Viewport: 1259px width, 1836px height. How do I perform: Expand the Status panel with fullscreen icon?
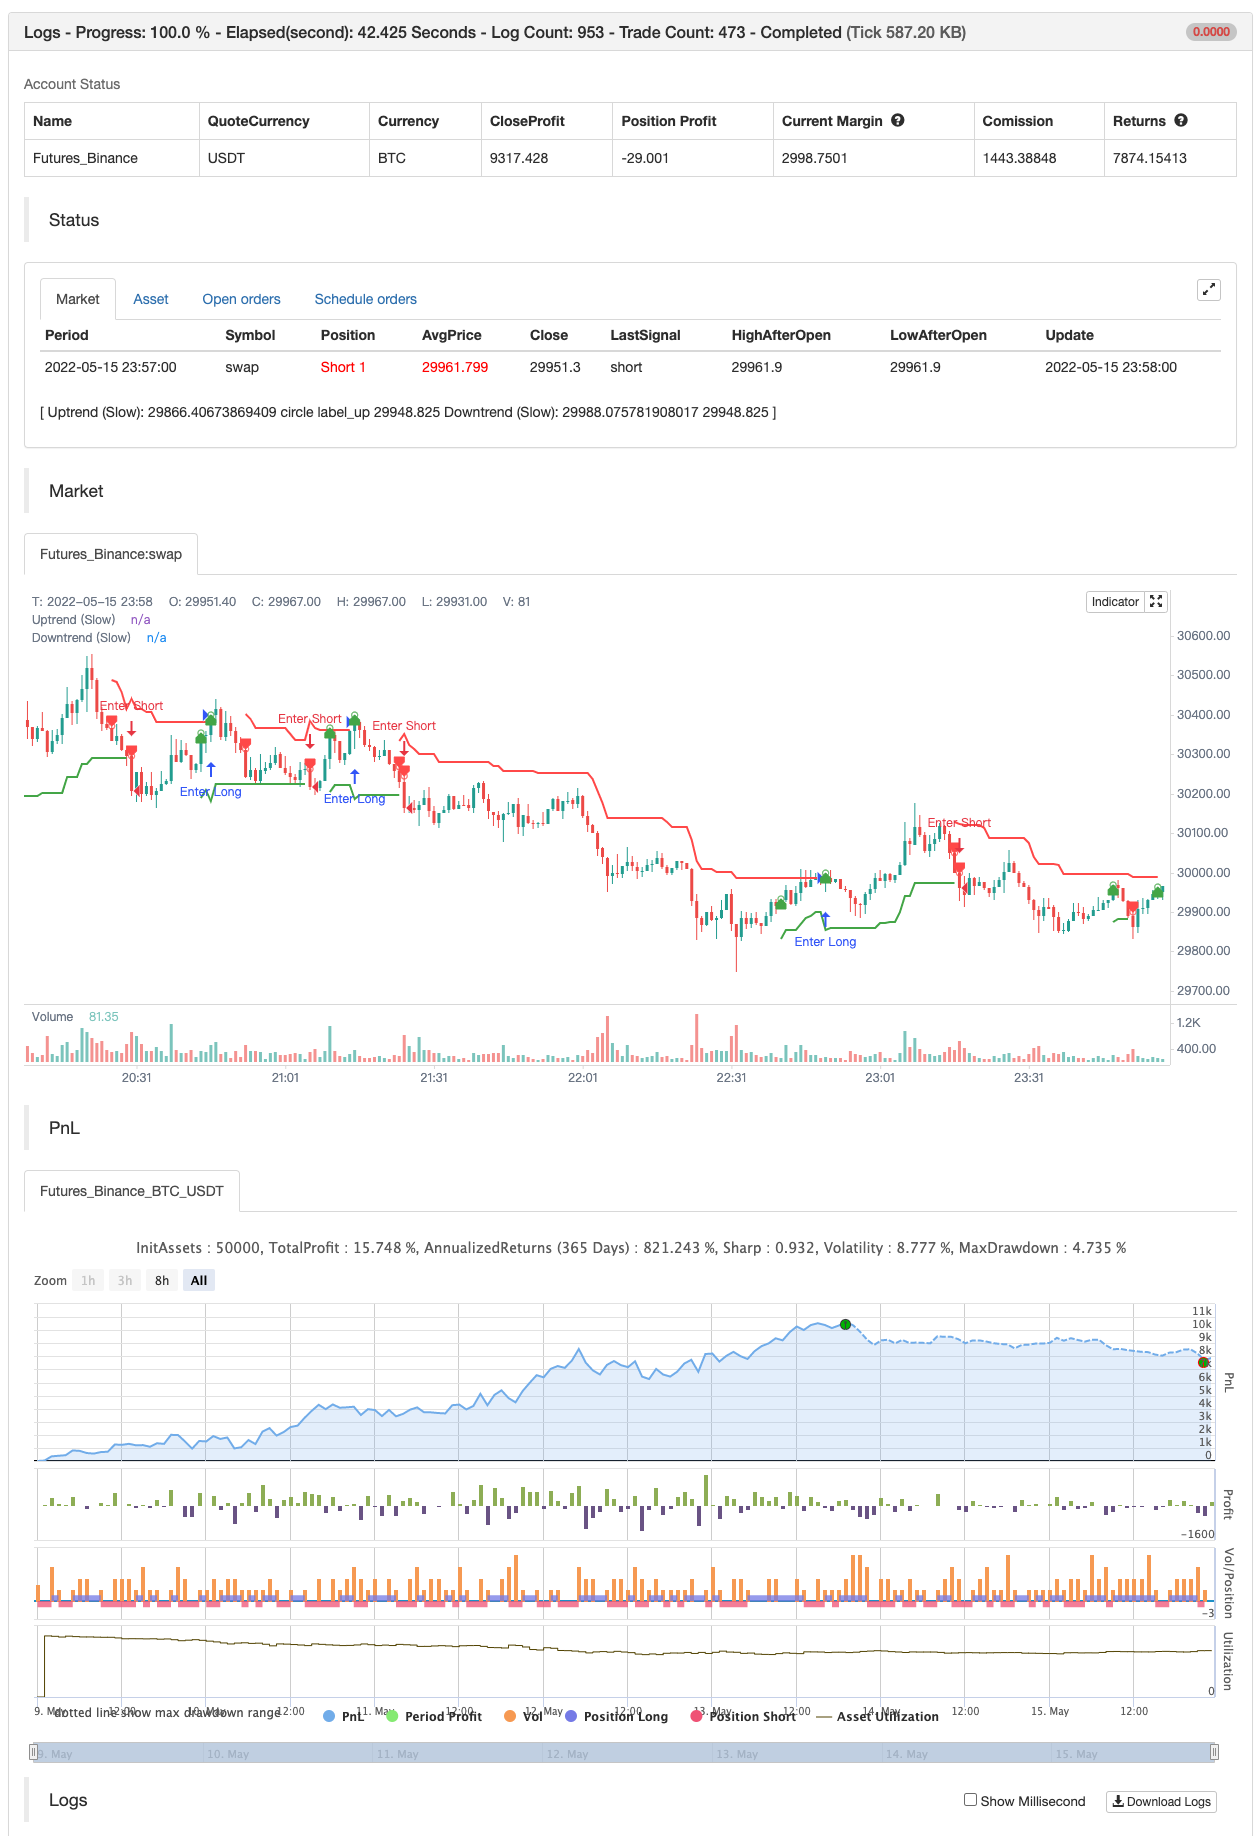pyautogui.click(x=1209, y=290)
